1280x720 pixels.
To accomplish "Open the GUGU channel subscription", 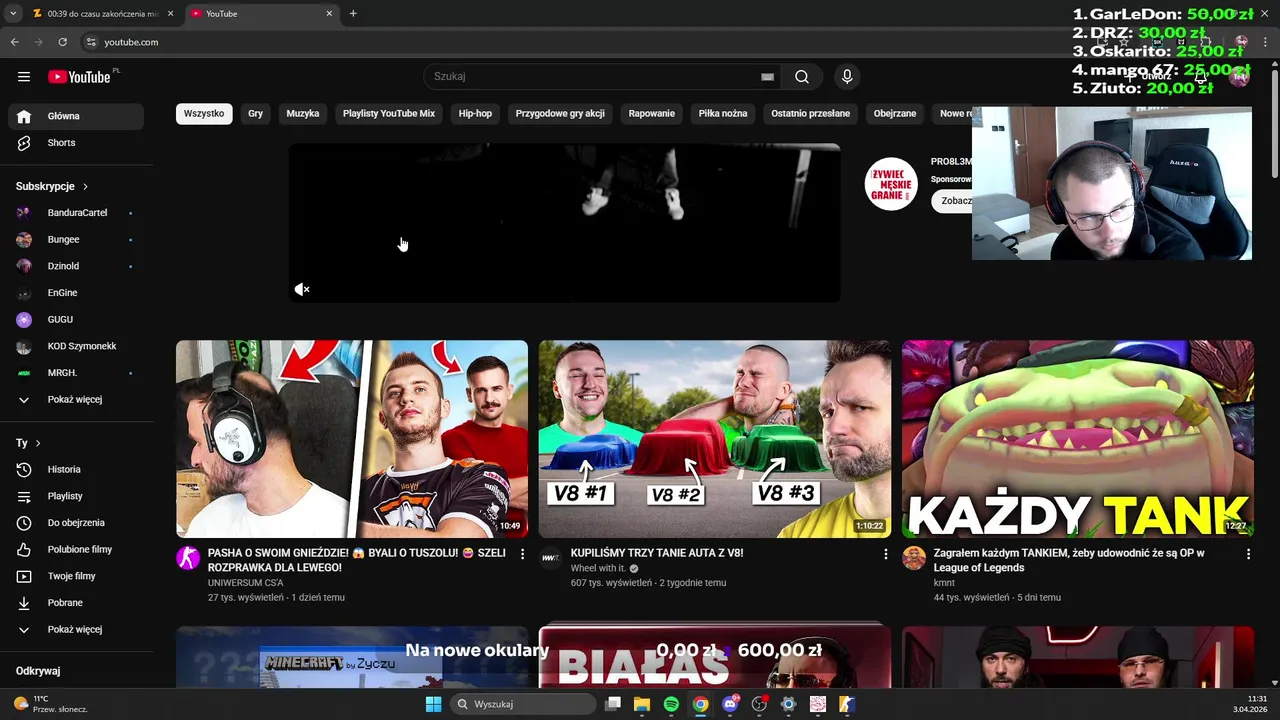I will [76, 320].
